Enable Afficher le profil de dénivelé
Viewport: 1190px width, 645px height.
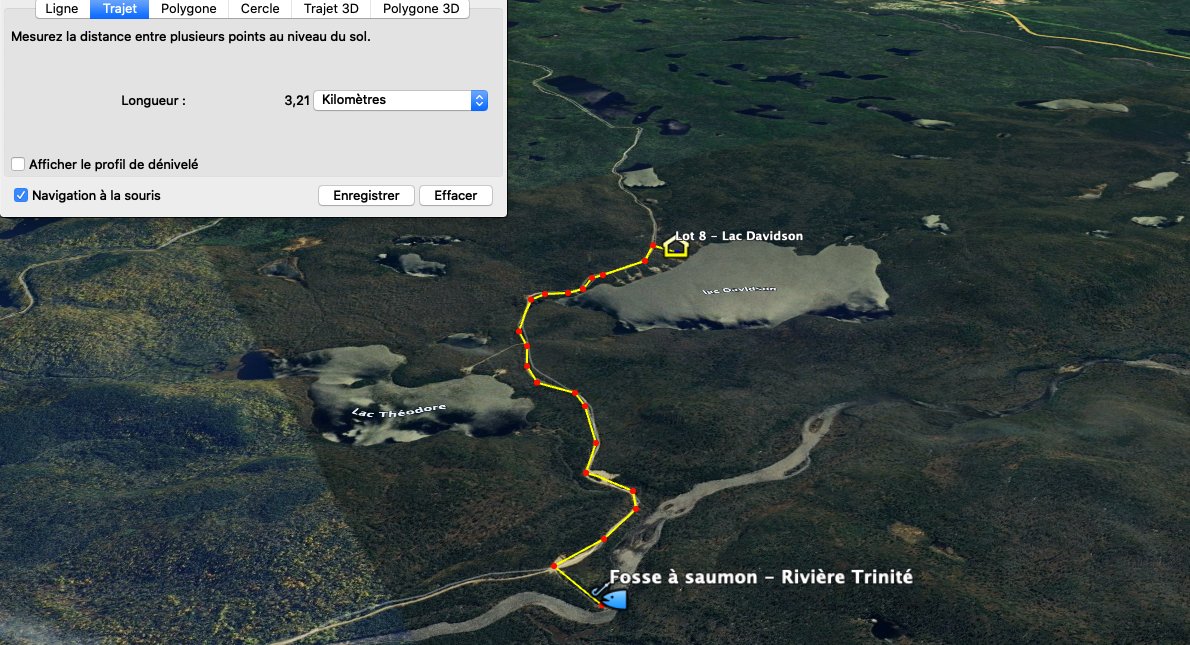(x=18, y=164)
